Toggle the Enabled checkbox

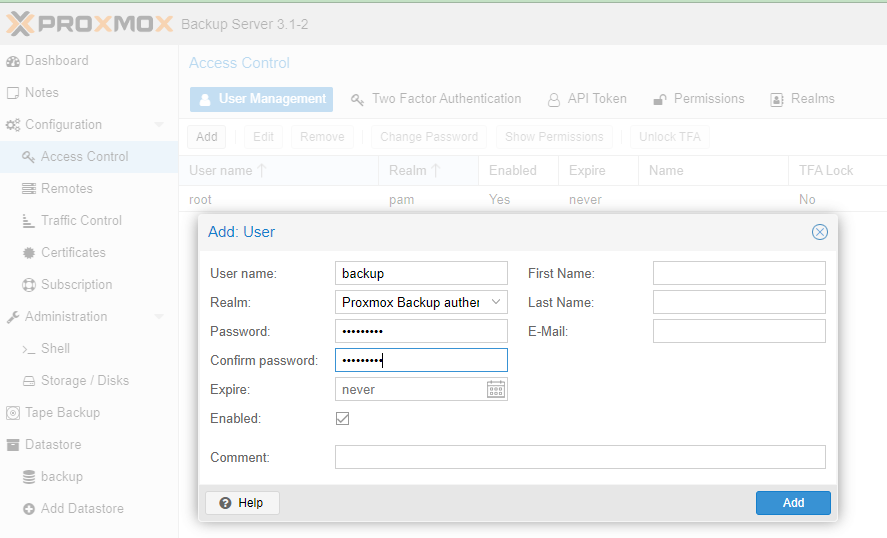342,419
